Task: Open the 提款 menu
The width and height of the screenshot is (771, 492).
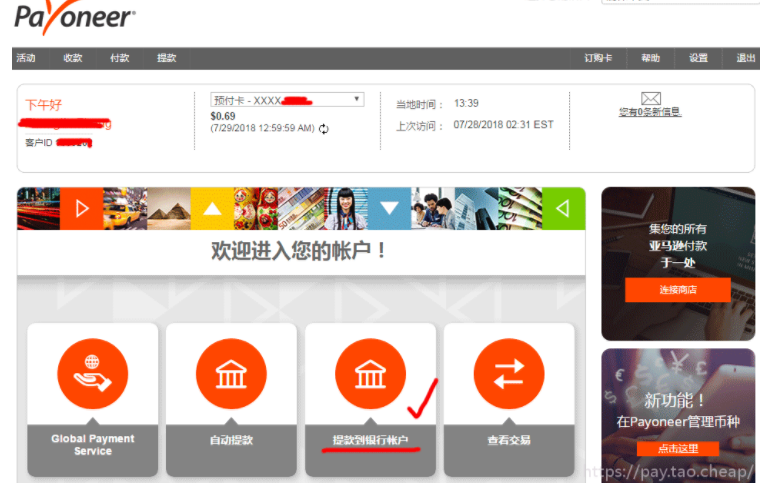Action: [x=166, y=58]
